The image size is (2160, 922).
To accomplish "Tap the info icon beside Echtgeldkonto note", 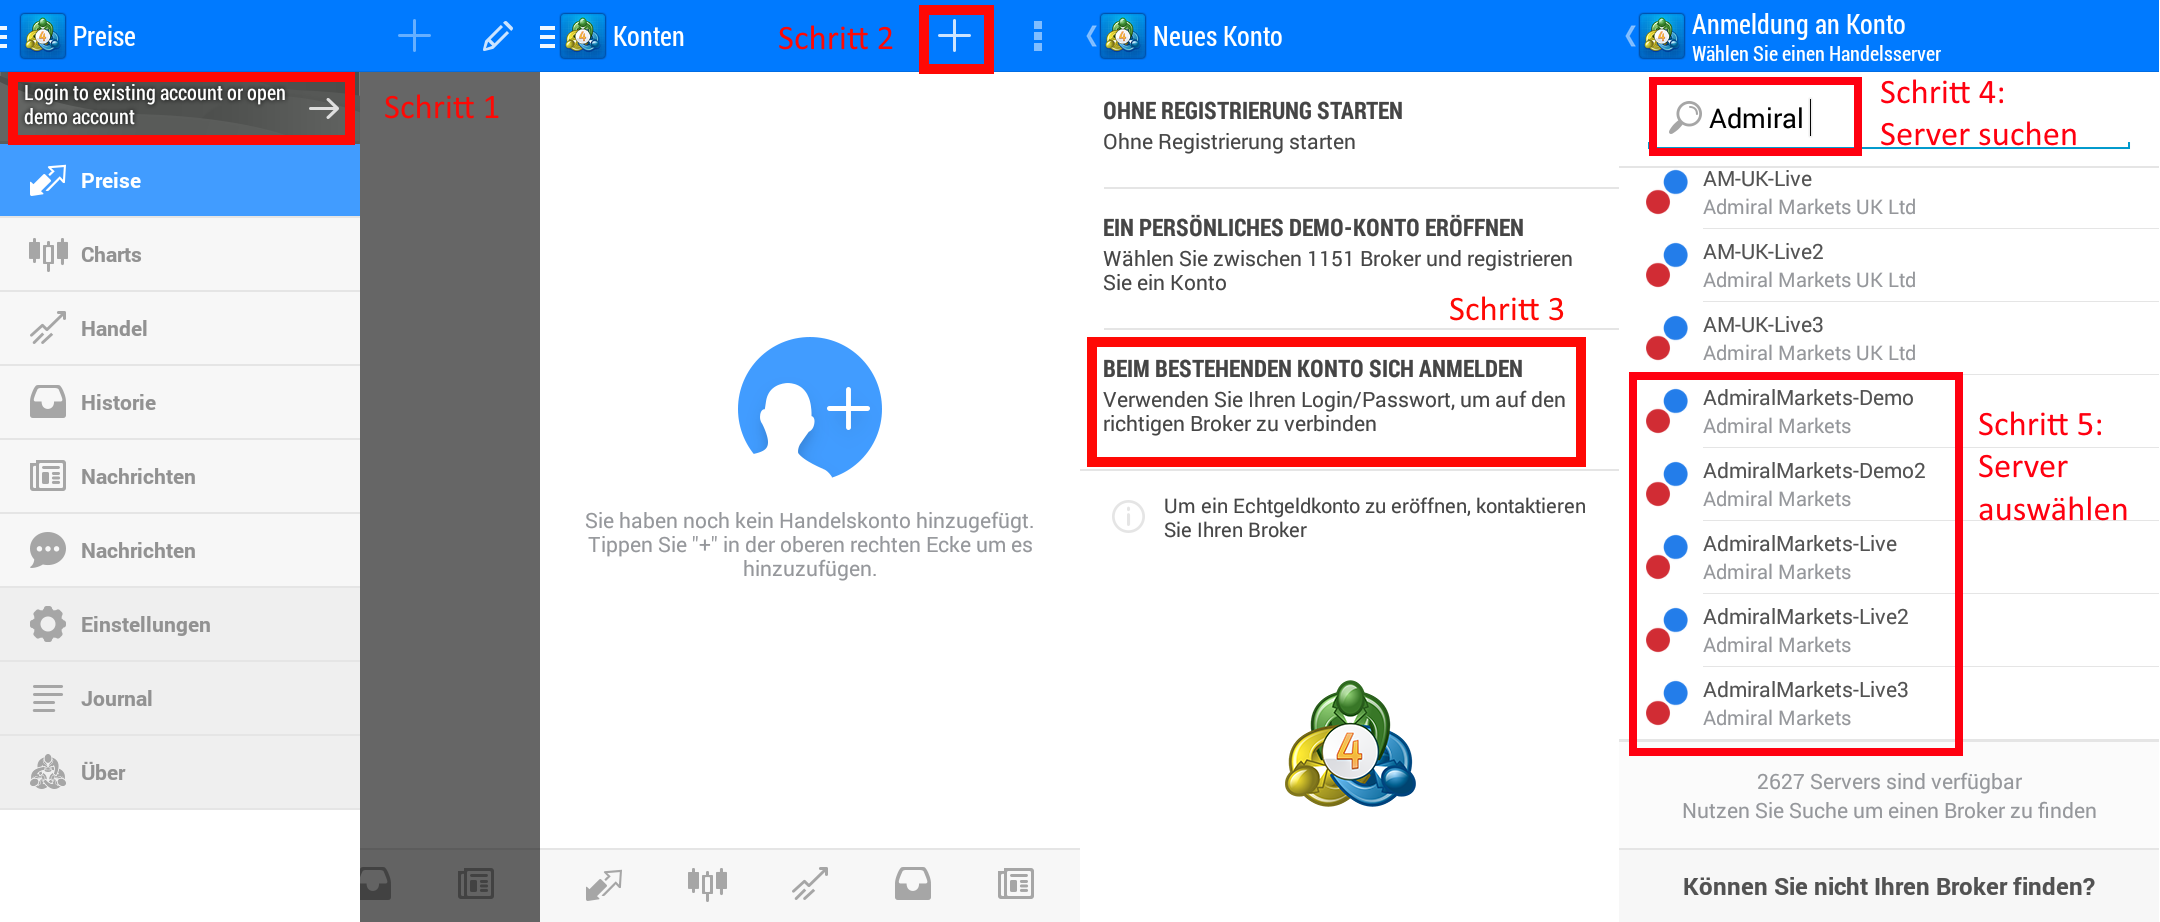I will pyautogui.click(x=1129, y=517).
